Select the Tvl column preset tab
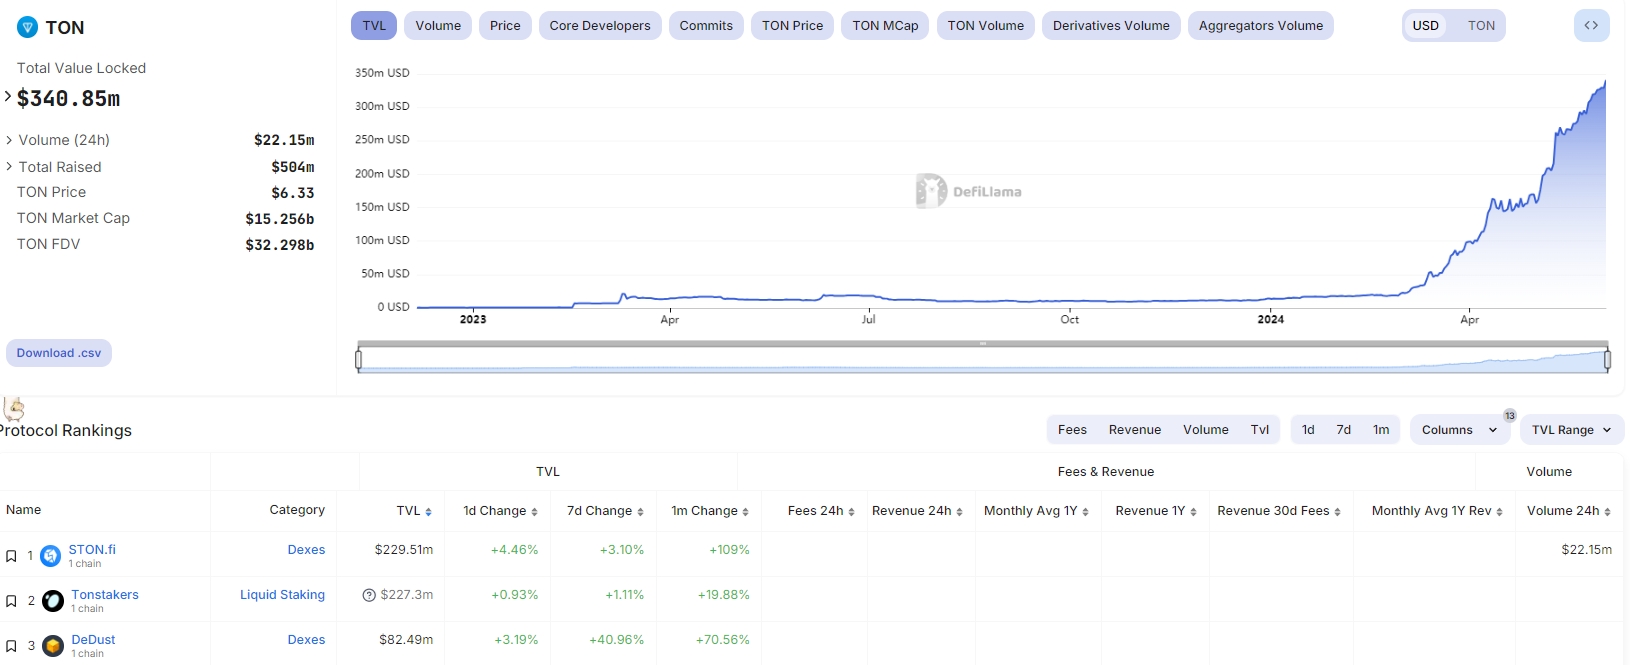The image size is (1630, 665). pos(1260,430)
